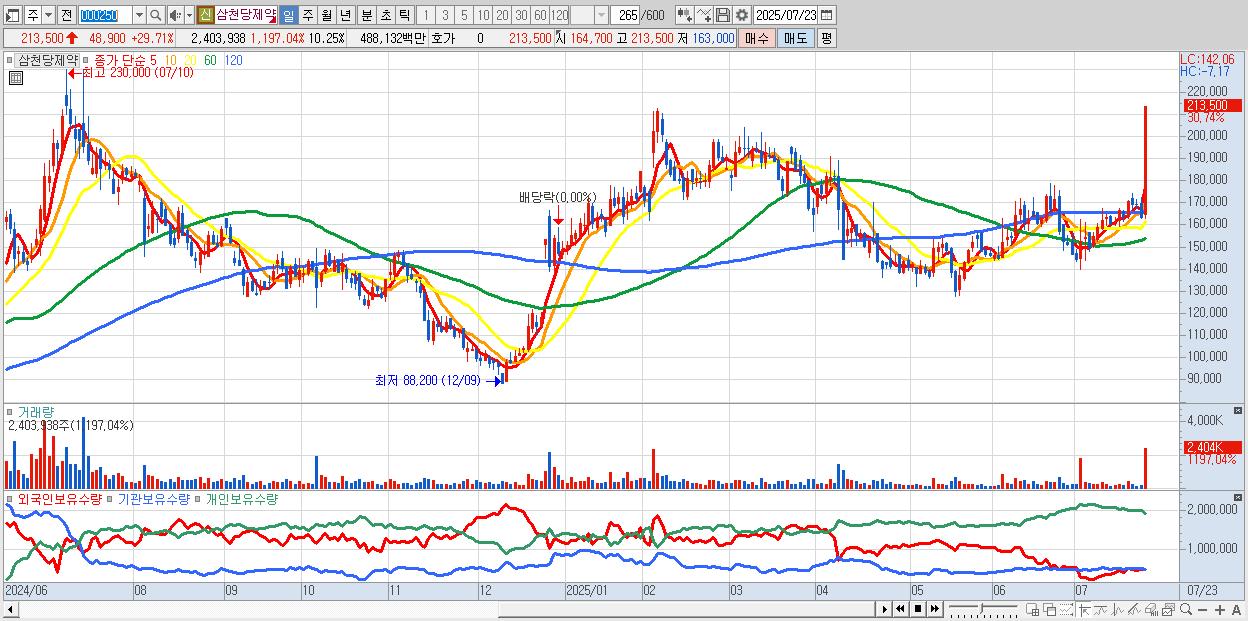
Task: Open the dropdown arrow next to speaker icon
Action: [189, 15]
